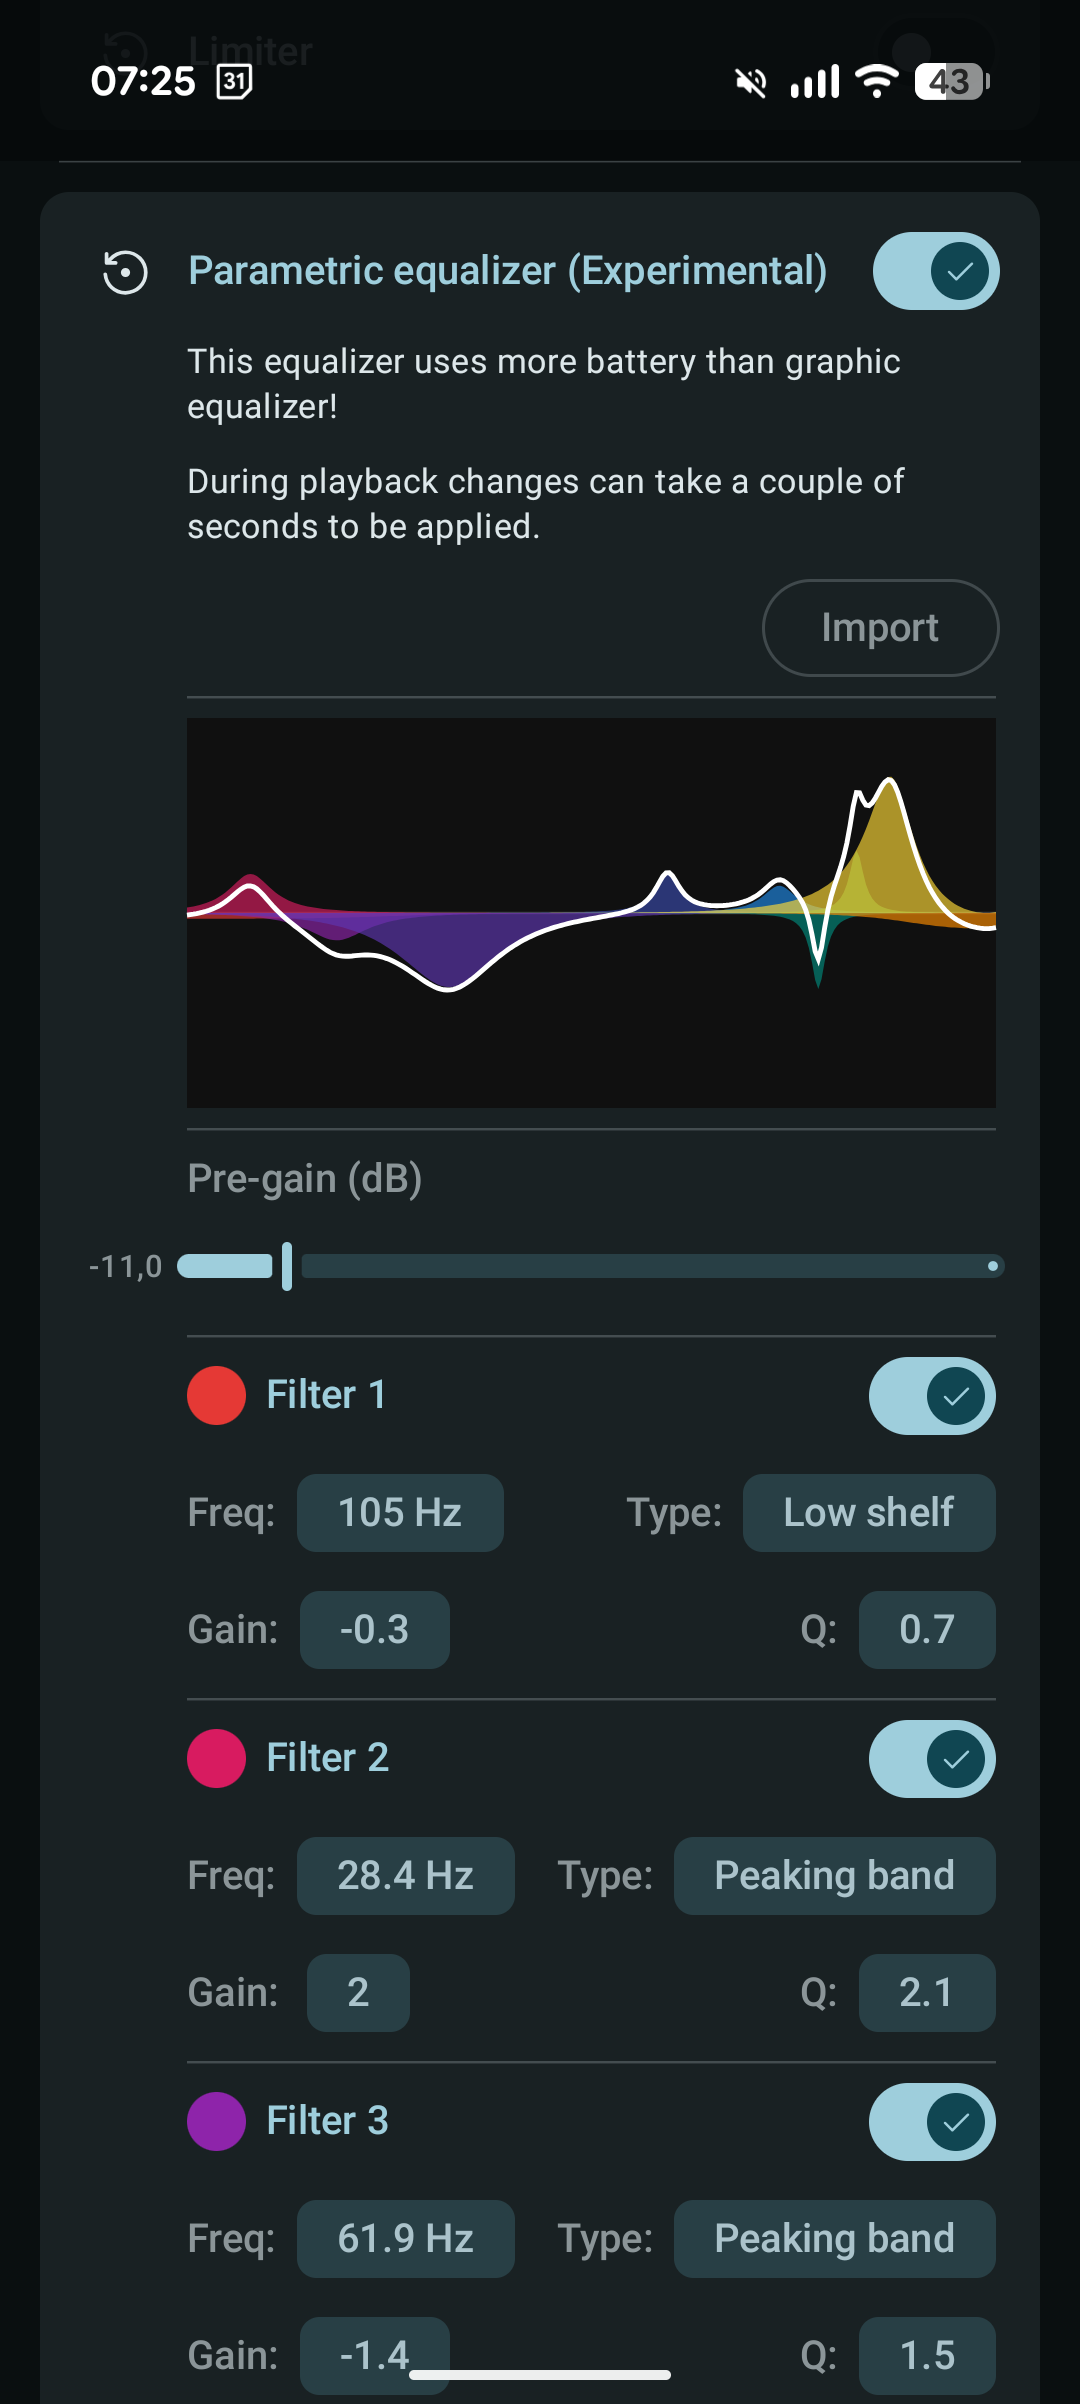This screenshot has height=2404, width=1080.
Task: Edit the 105 Hz frequency field
Action: 400,1513
